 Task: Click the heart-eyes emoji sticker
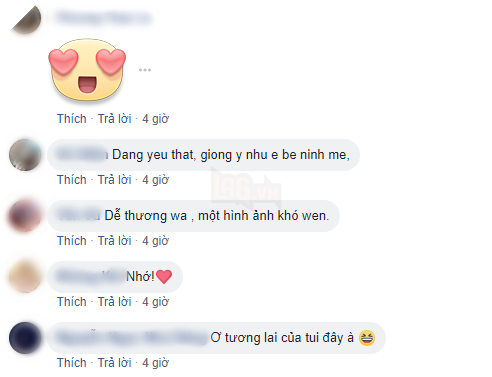click(x=87, y=70)
